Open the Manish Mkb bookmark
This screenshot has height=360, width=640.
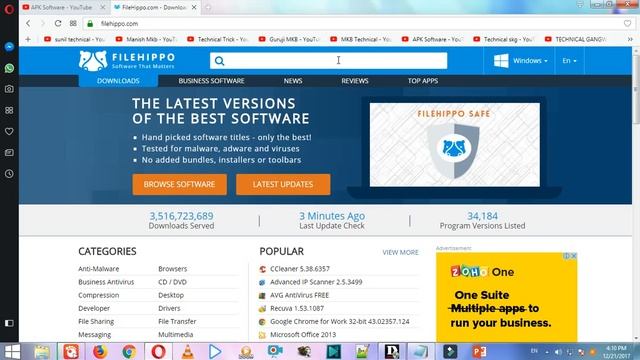[146, 39]
